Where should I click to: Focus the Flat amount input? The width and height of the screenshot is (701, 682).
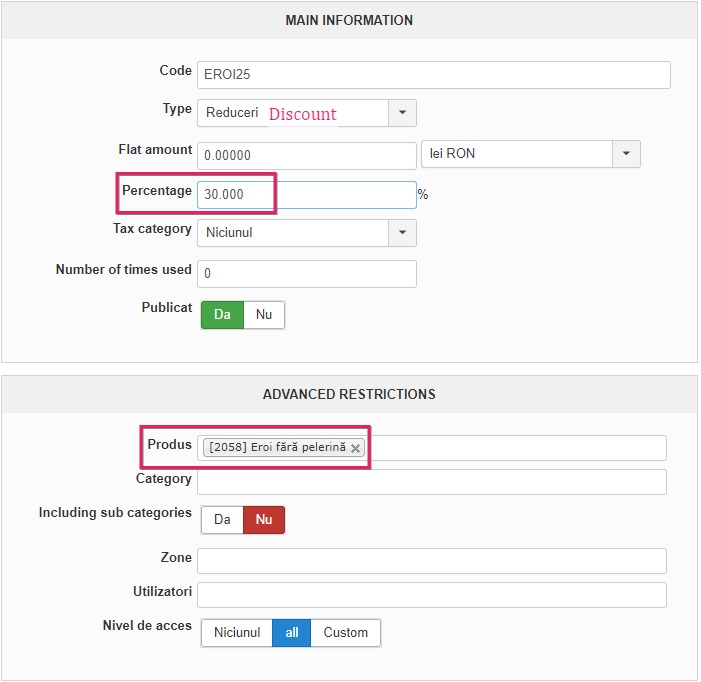306,156
